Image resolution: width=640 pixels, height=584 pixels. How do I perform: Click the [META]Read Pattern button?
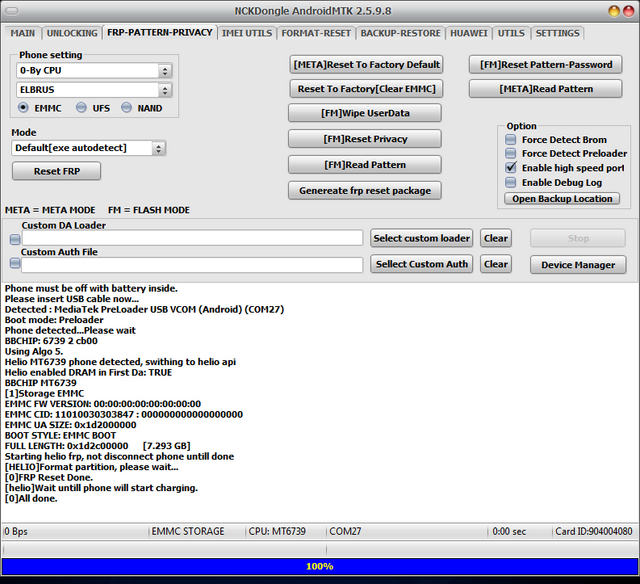[546, 89]
